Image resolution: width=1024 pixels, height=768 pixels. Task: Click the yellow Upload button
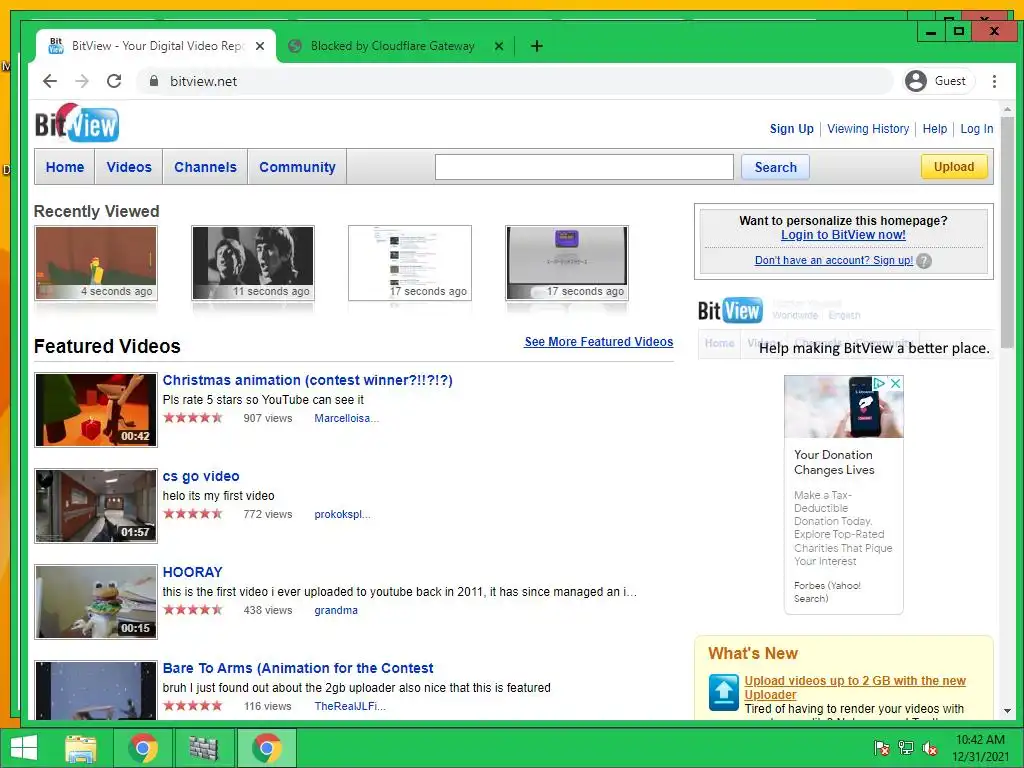click(953, 167)
